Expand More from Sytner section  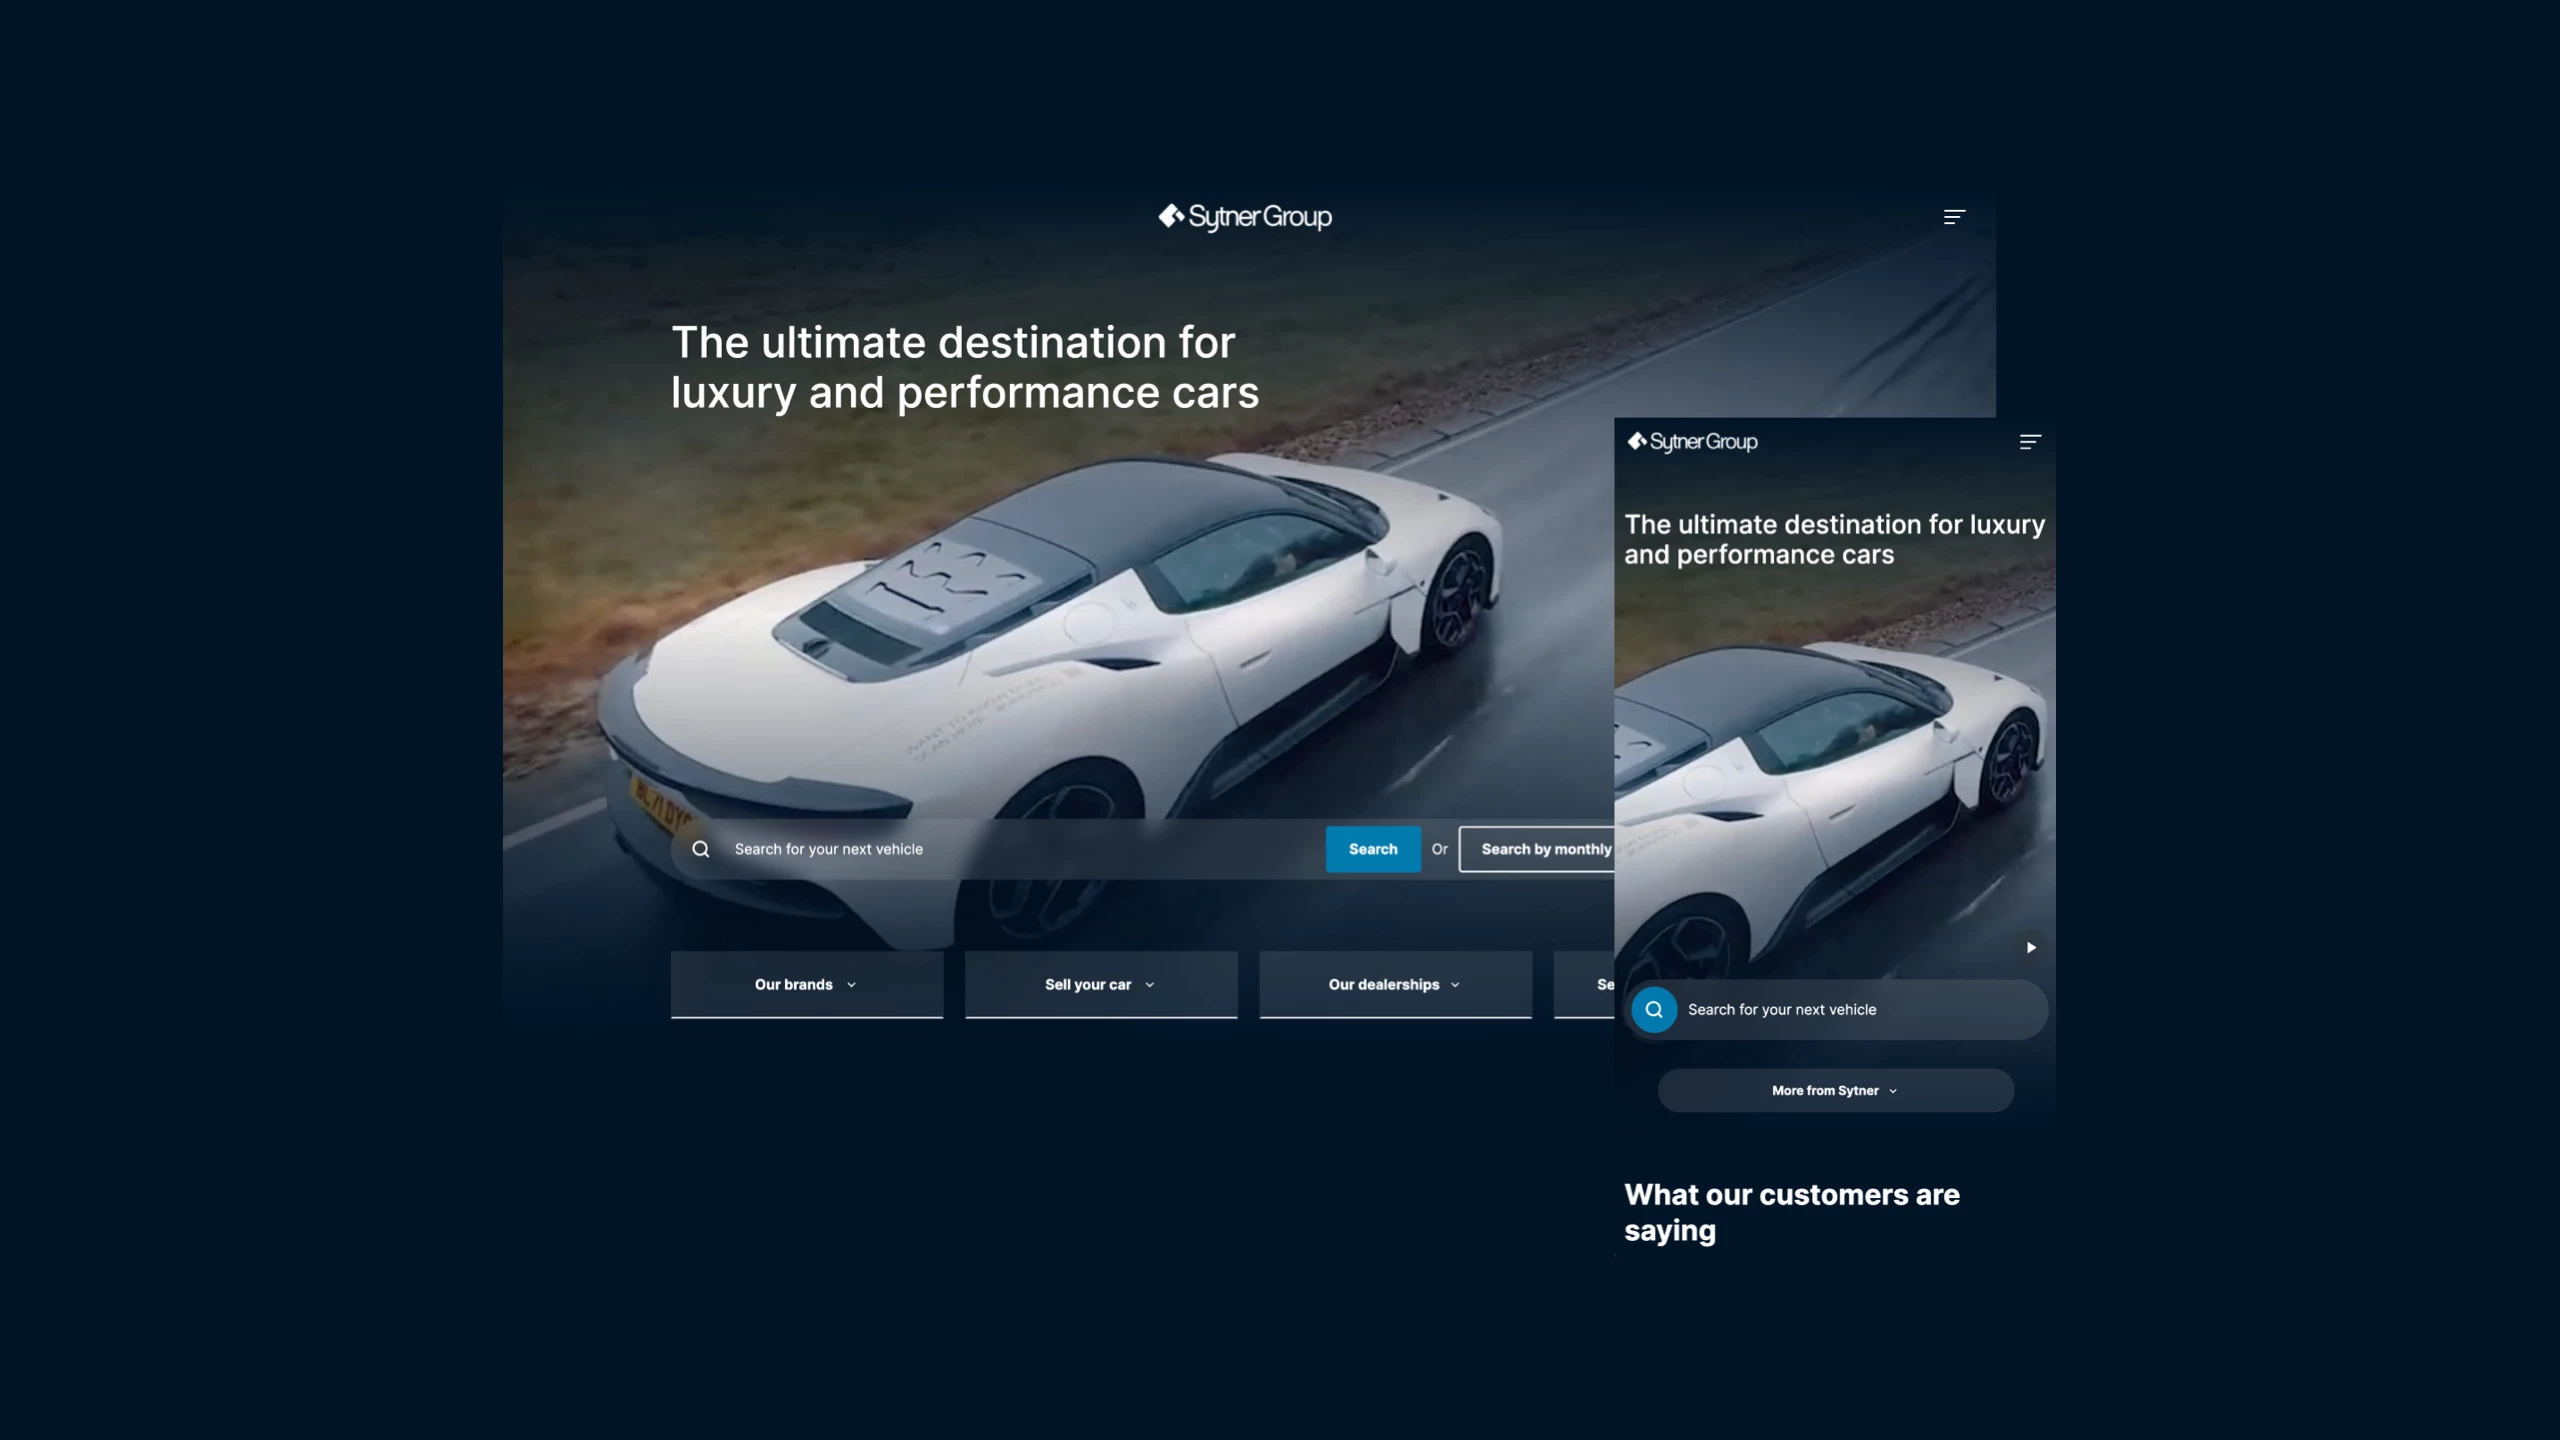pyautogui.click(x=1834, y=1090)
